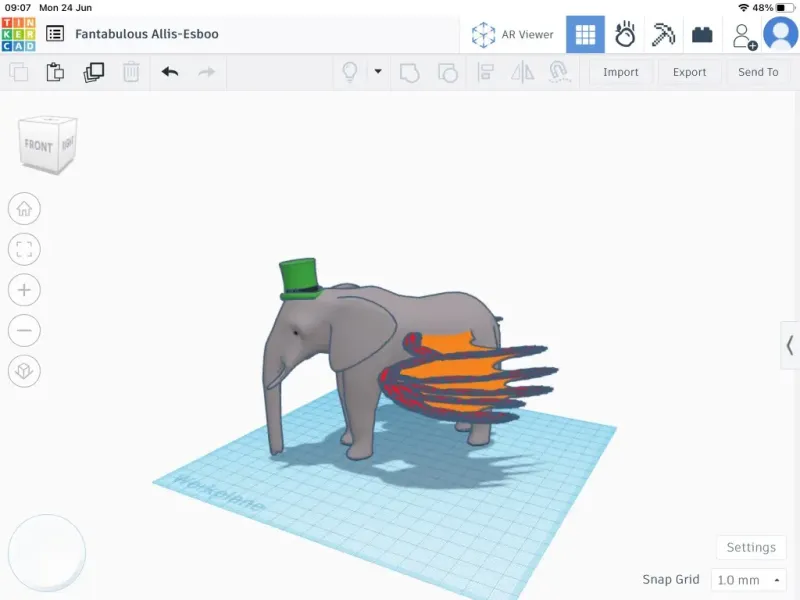This screenshot has width=800, height=600.
Task: Zoom out with minus button
Action: pos(24,331)
